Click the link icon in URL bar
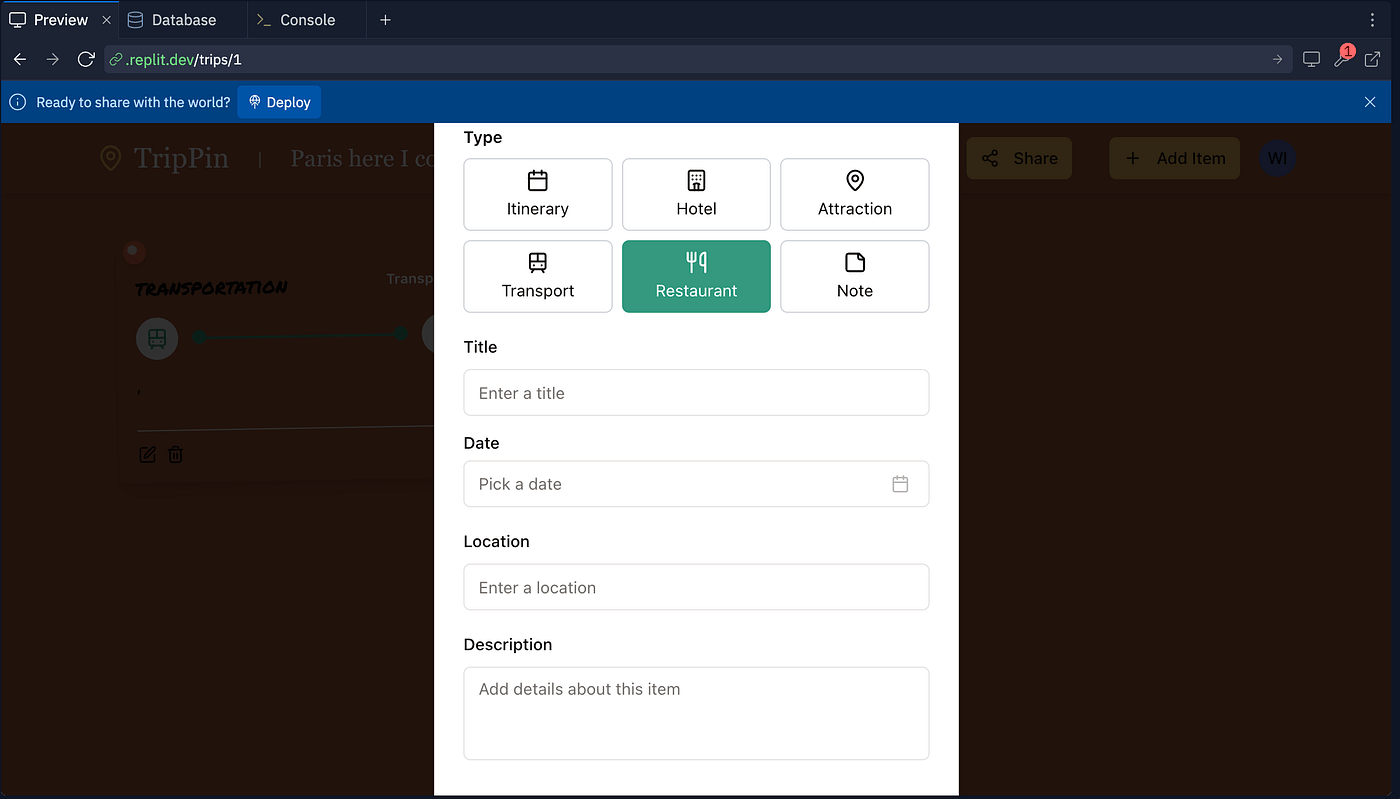 (115, 60)
